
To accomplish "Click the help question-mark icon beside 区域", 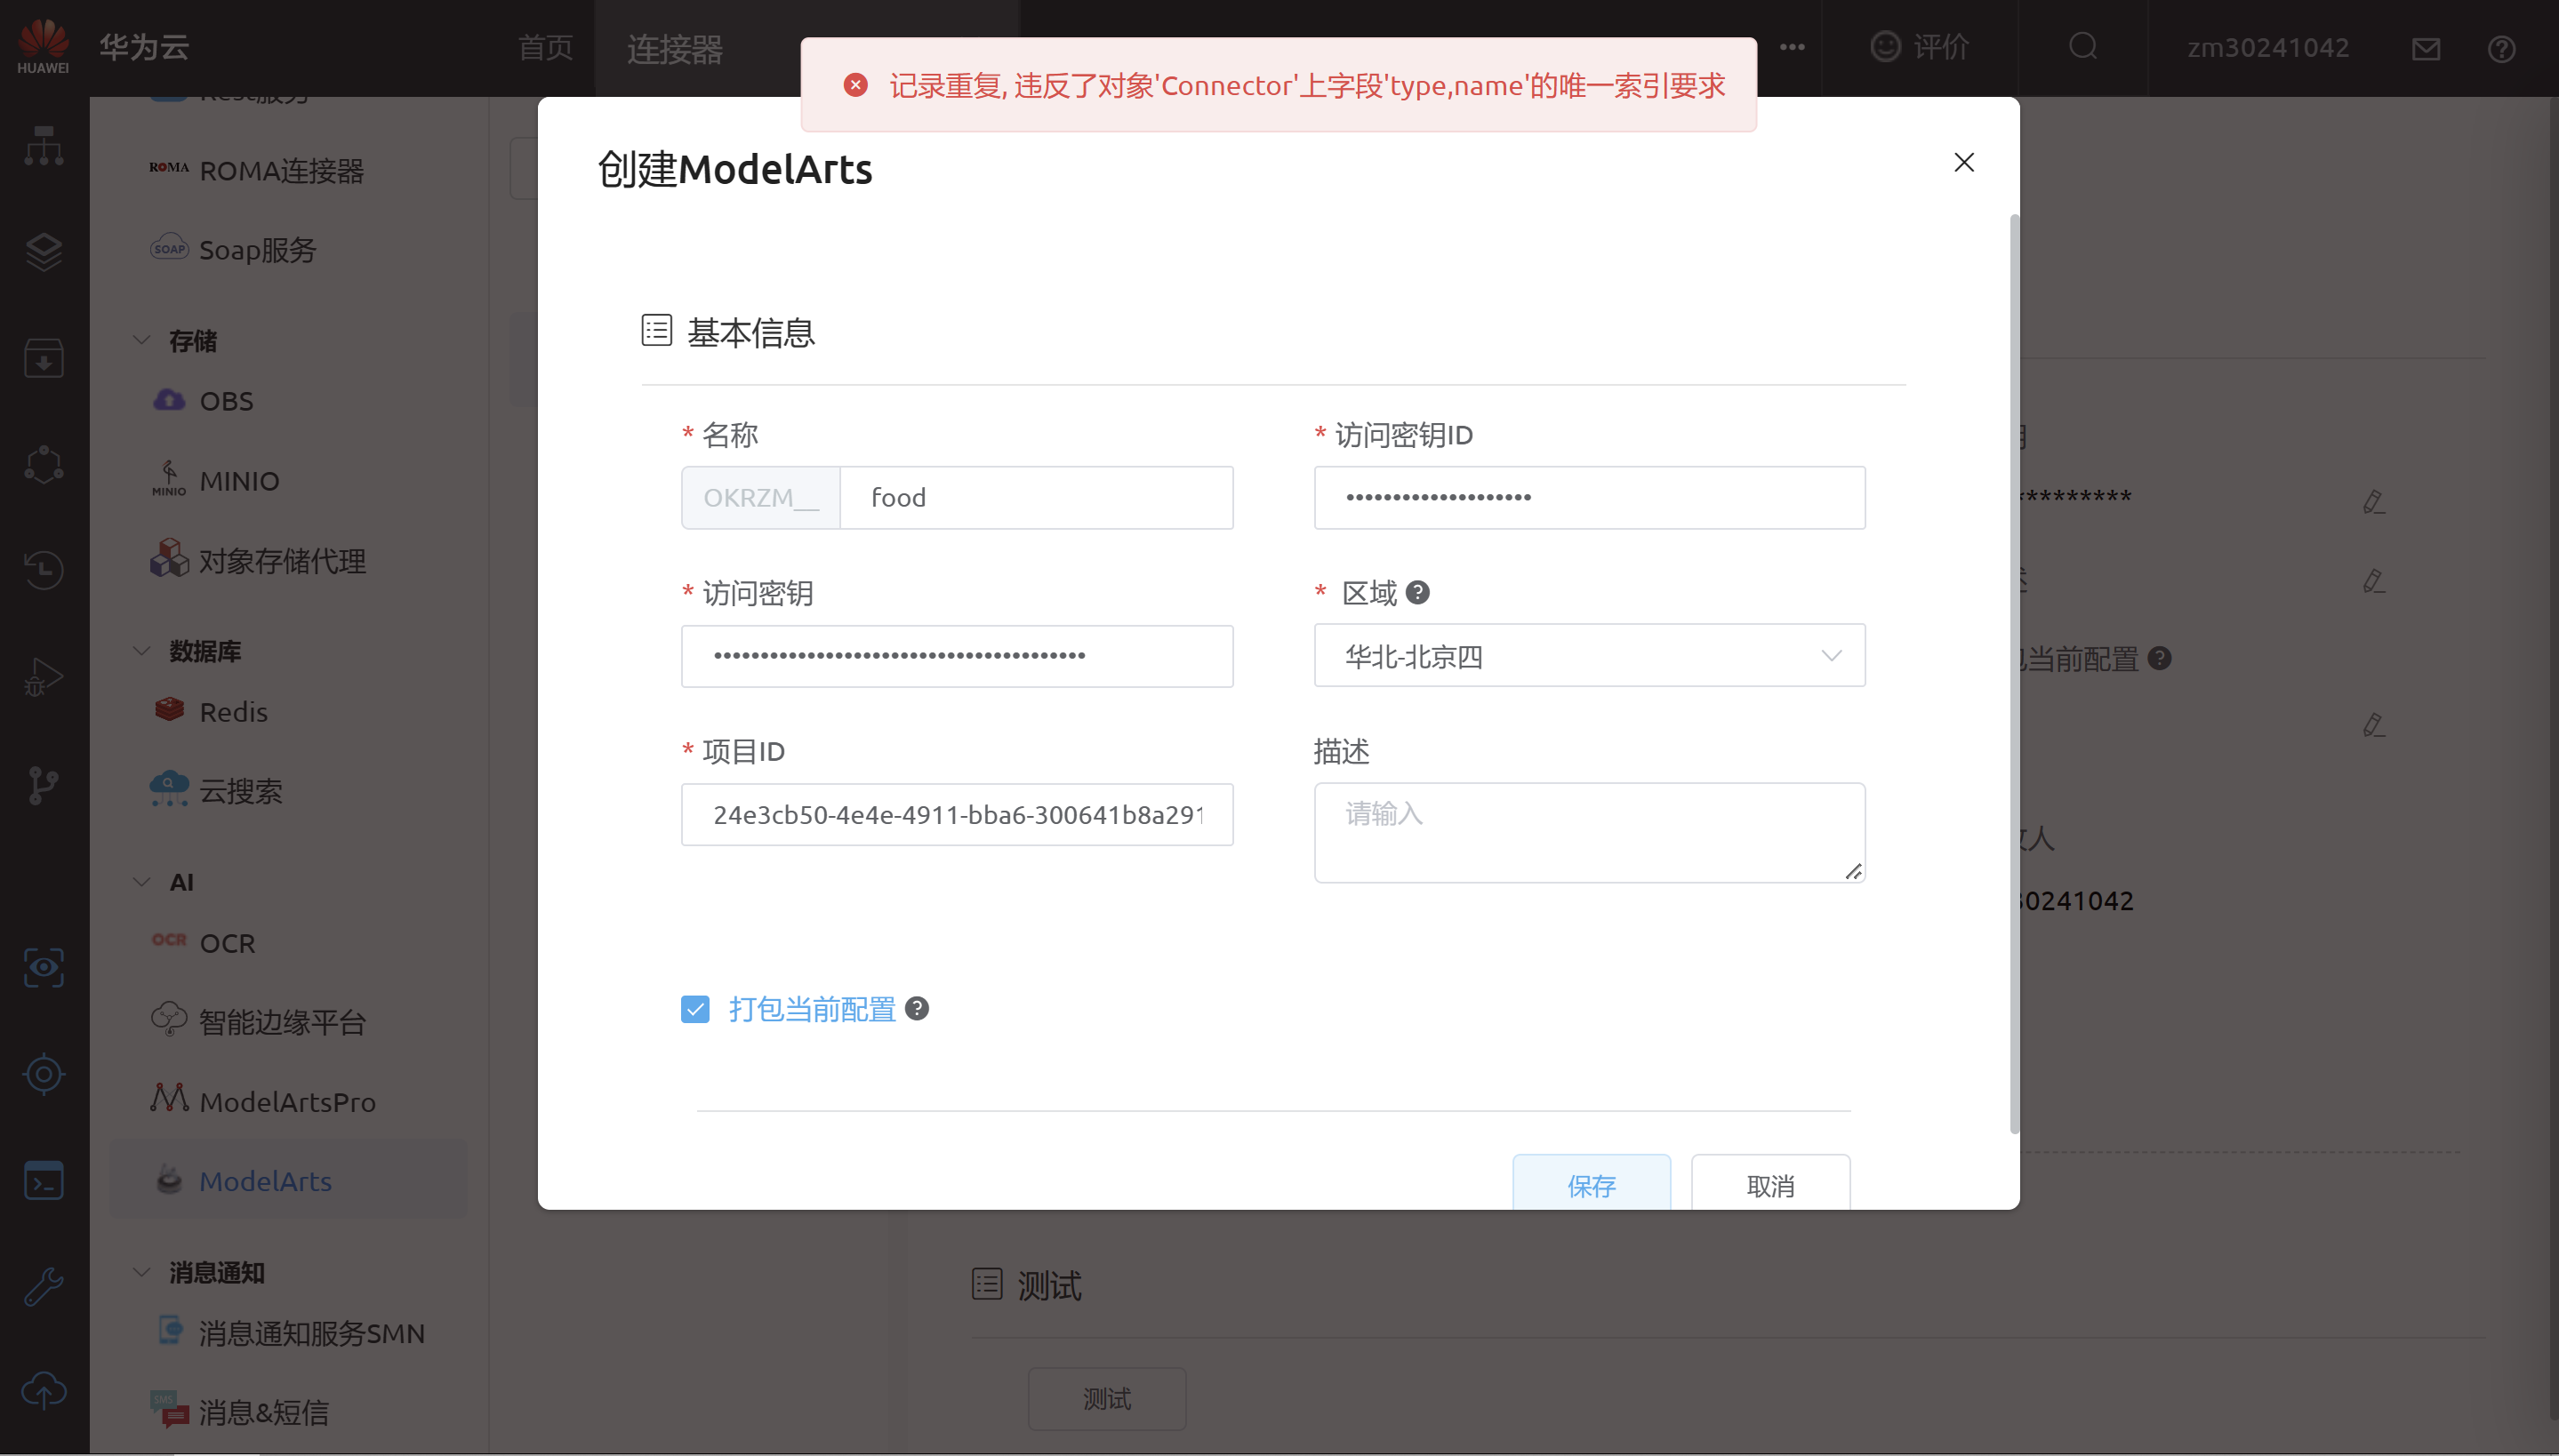I will (x=1417, y=593).
